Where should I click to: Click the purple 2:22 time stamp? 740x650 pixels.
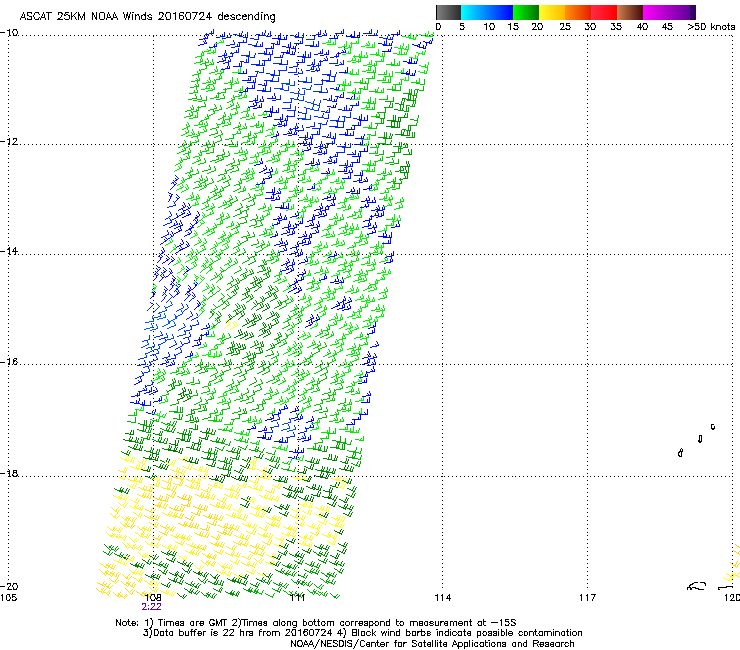pyautogui.click(x=151, y=607)
